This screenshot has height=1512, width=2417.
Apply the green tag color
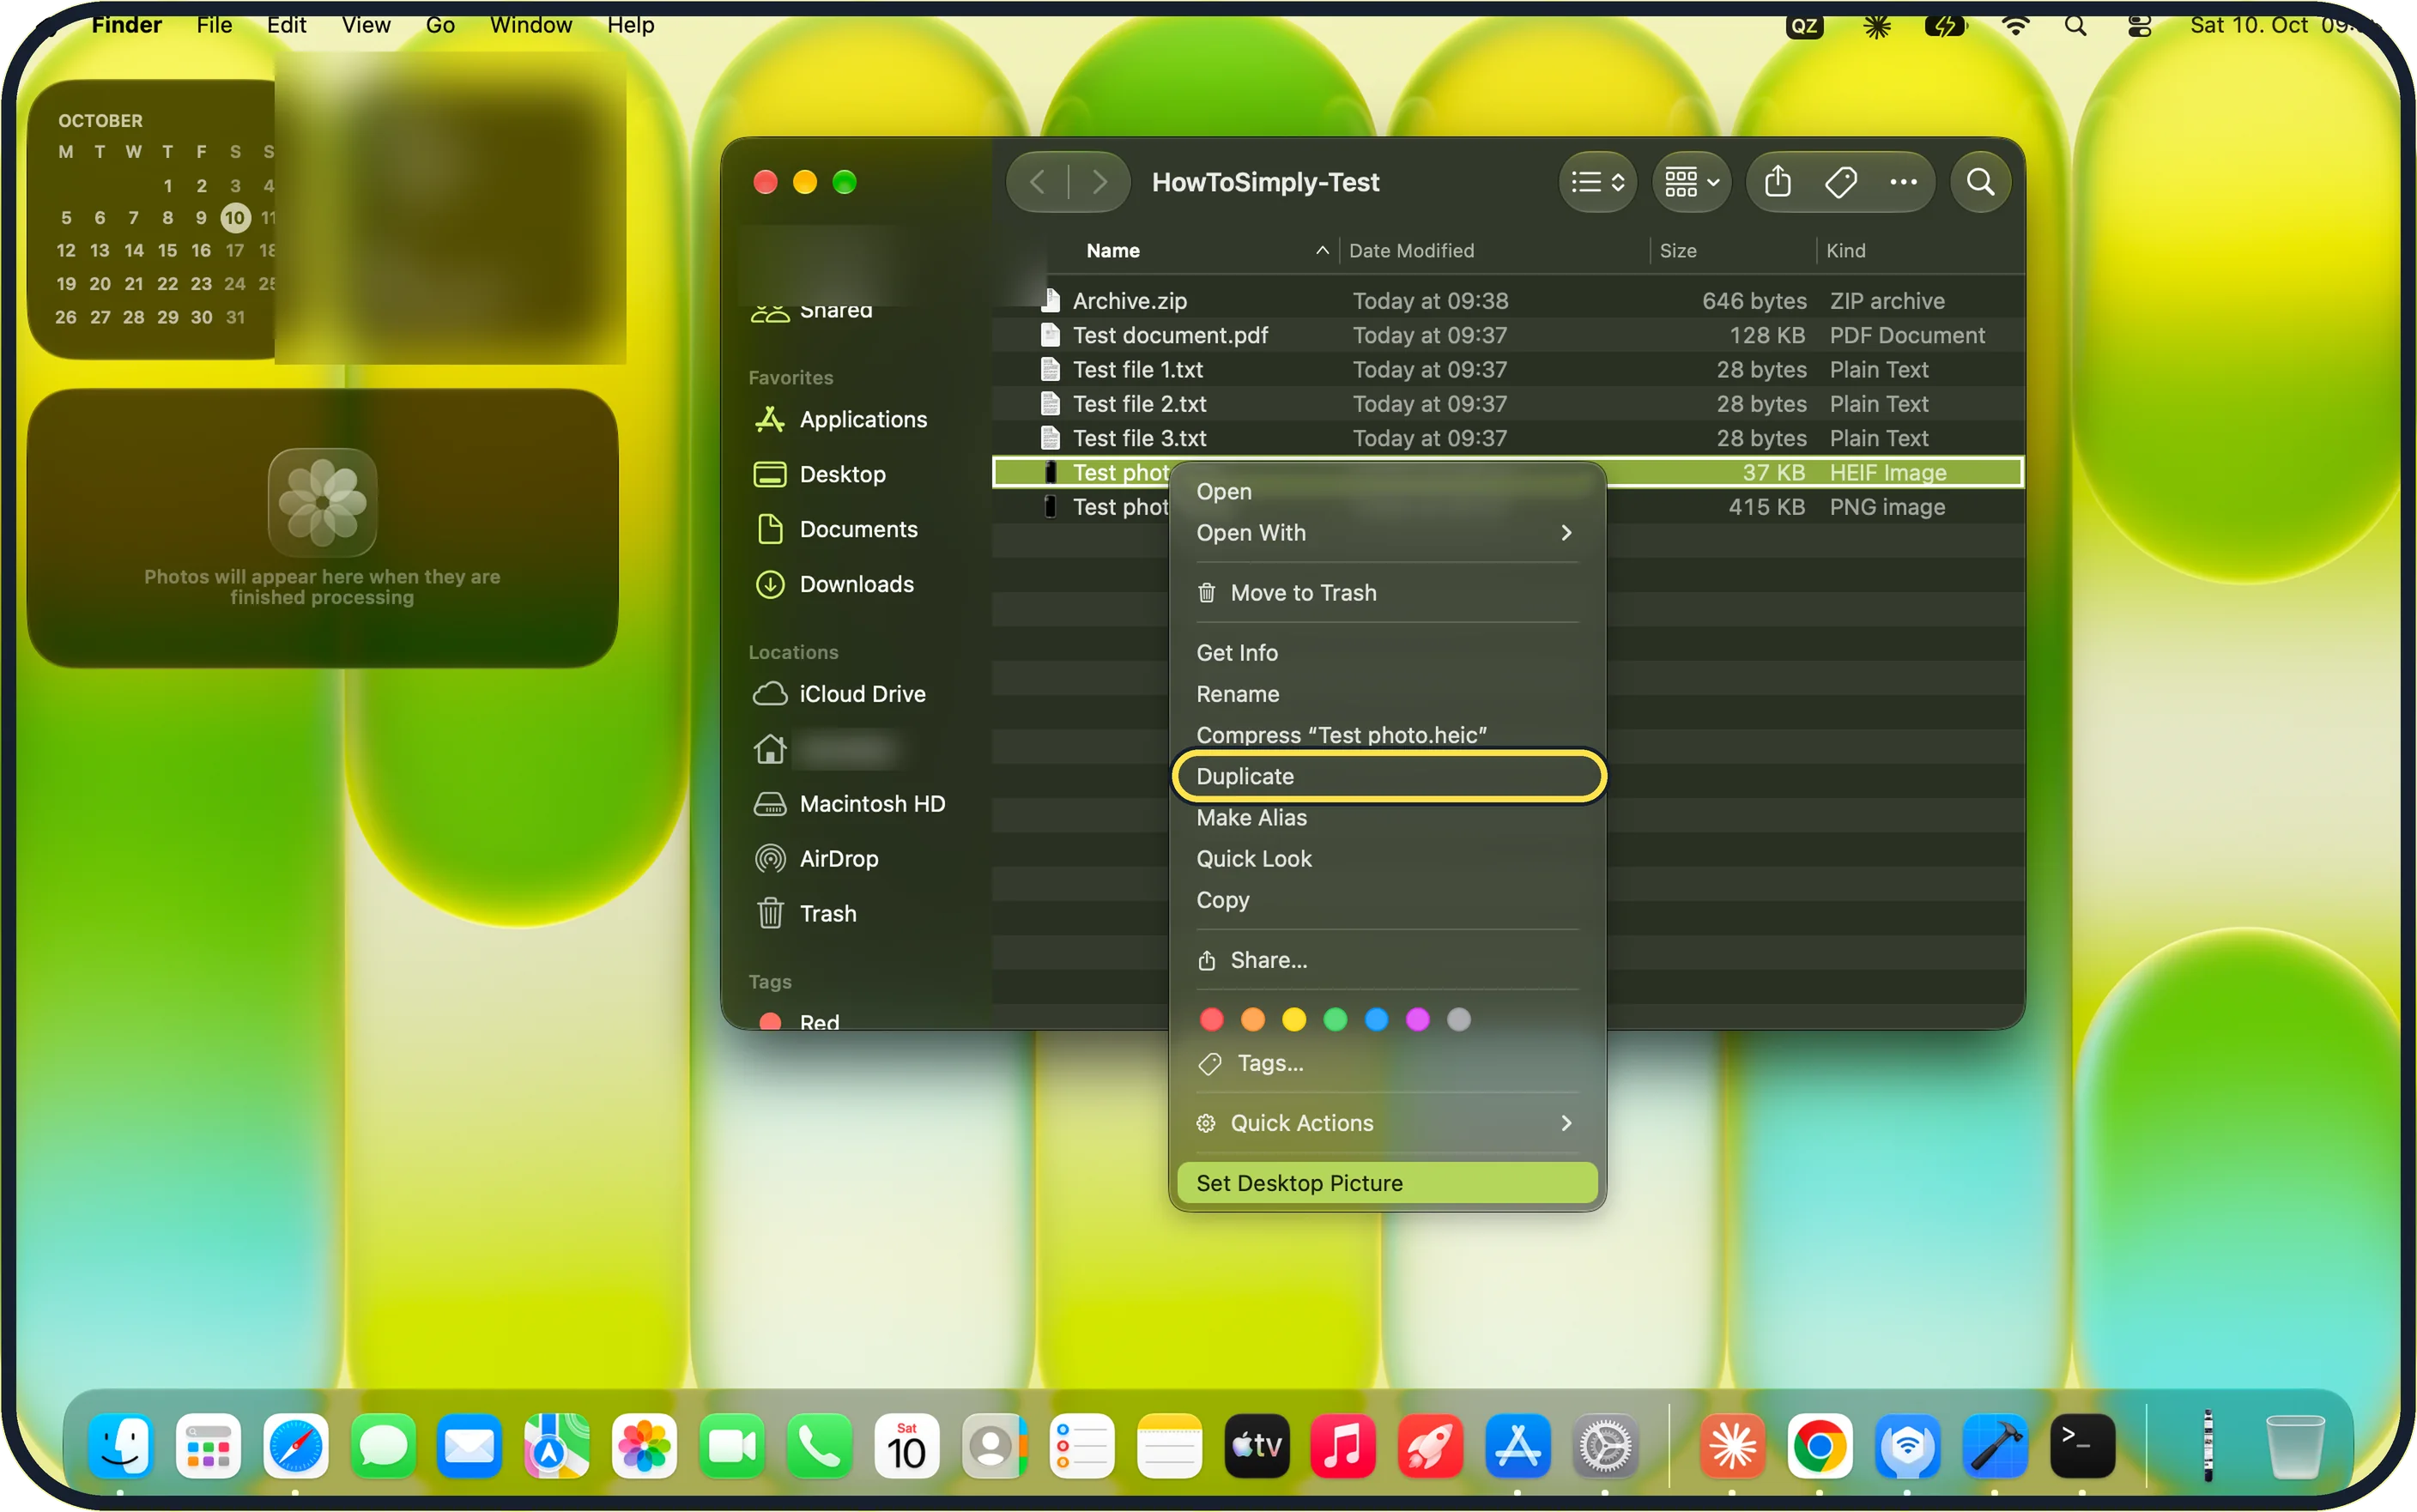[x=1335, y=1019]
